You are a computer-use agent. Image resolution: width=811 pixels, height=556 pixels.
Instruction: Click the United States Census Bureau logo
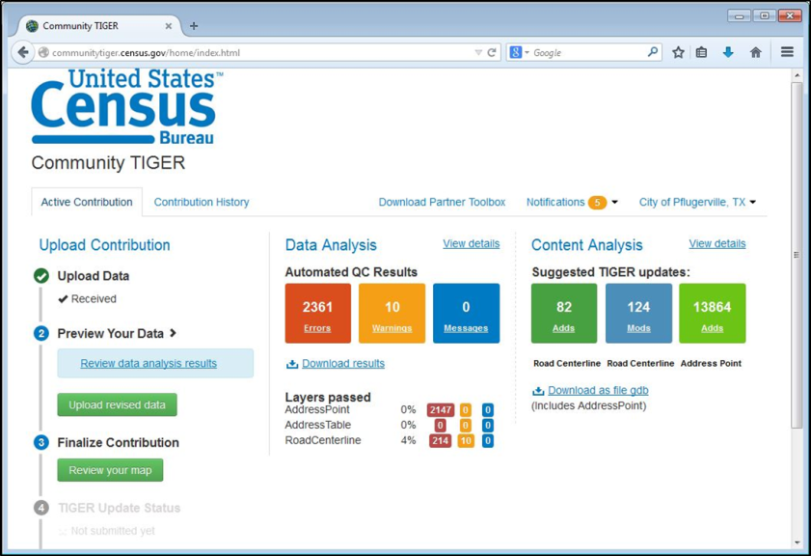pyautogui.click(x=127, y=107)
